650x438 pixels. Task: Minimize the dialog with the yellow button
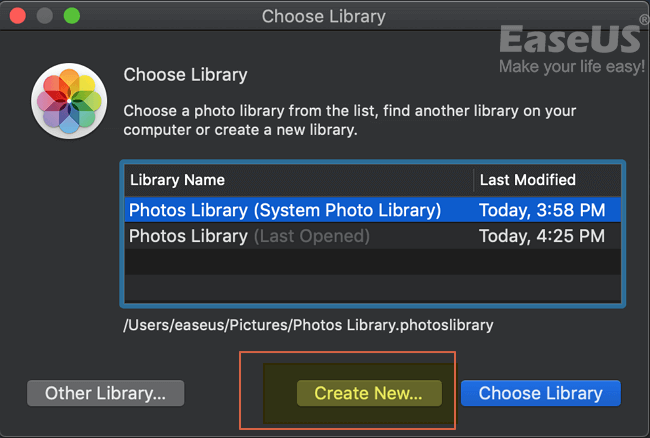(46, 17)
